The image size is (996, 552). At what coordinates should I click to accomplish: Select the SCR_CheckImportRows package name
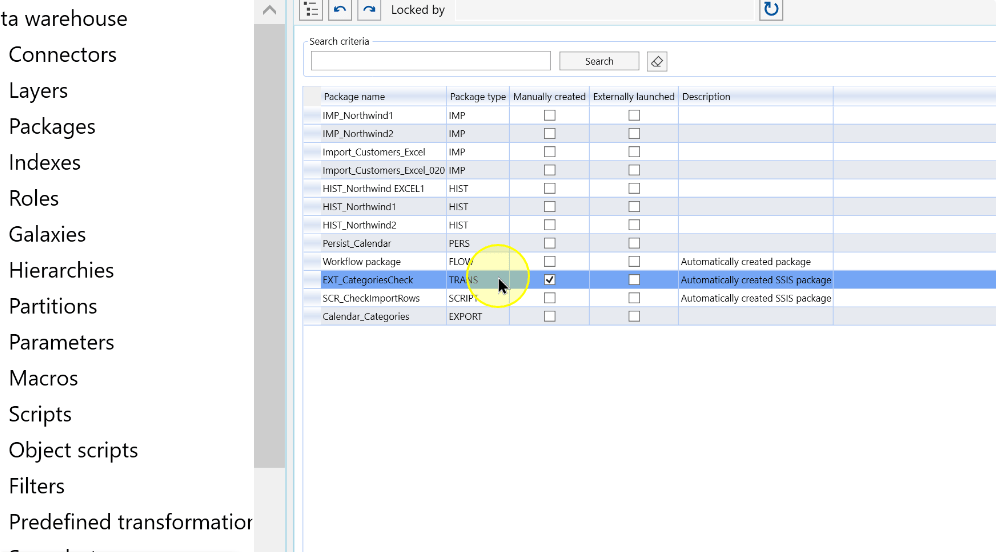click(x=371, y=298)
